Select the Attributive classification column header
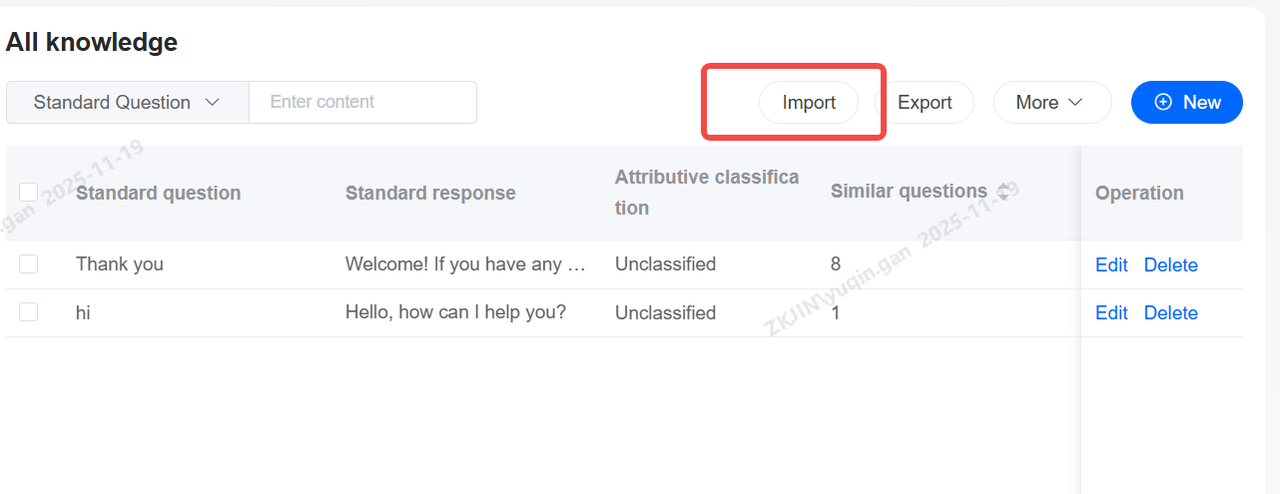The height and width of the screenshot is (494, 1280). [706, 192]
